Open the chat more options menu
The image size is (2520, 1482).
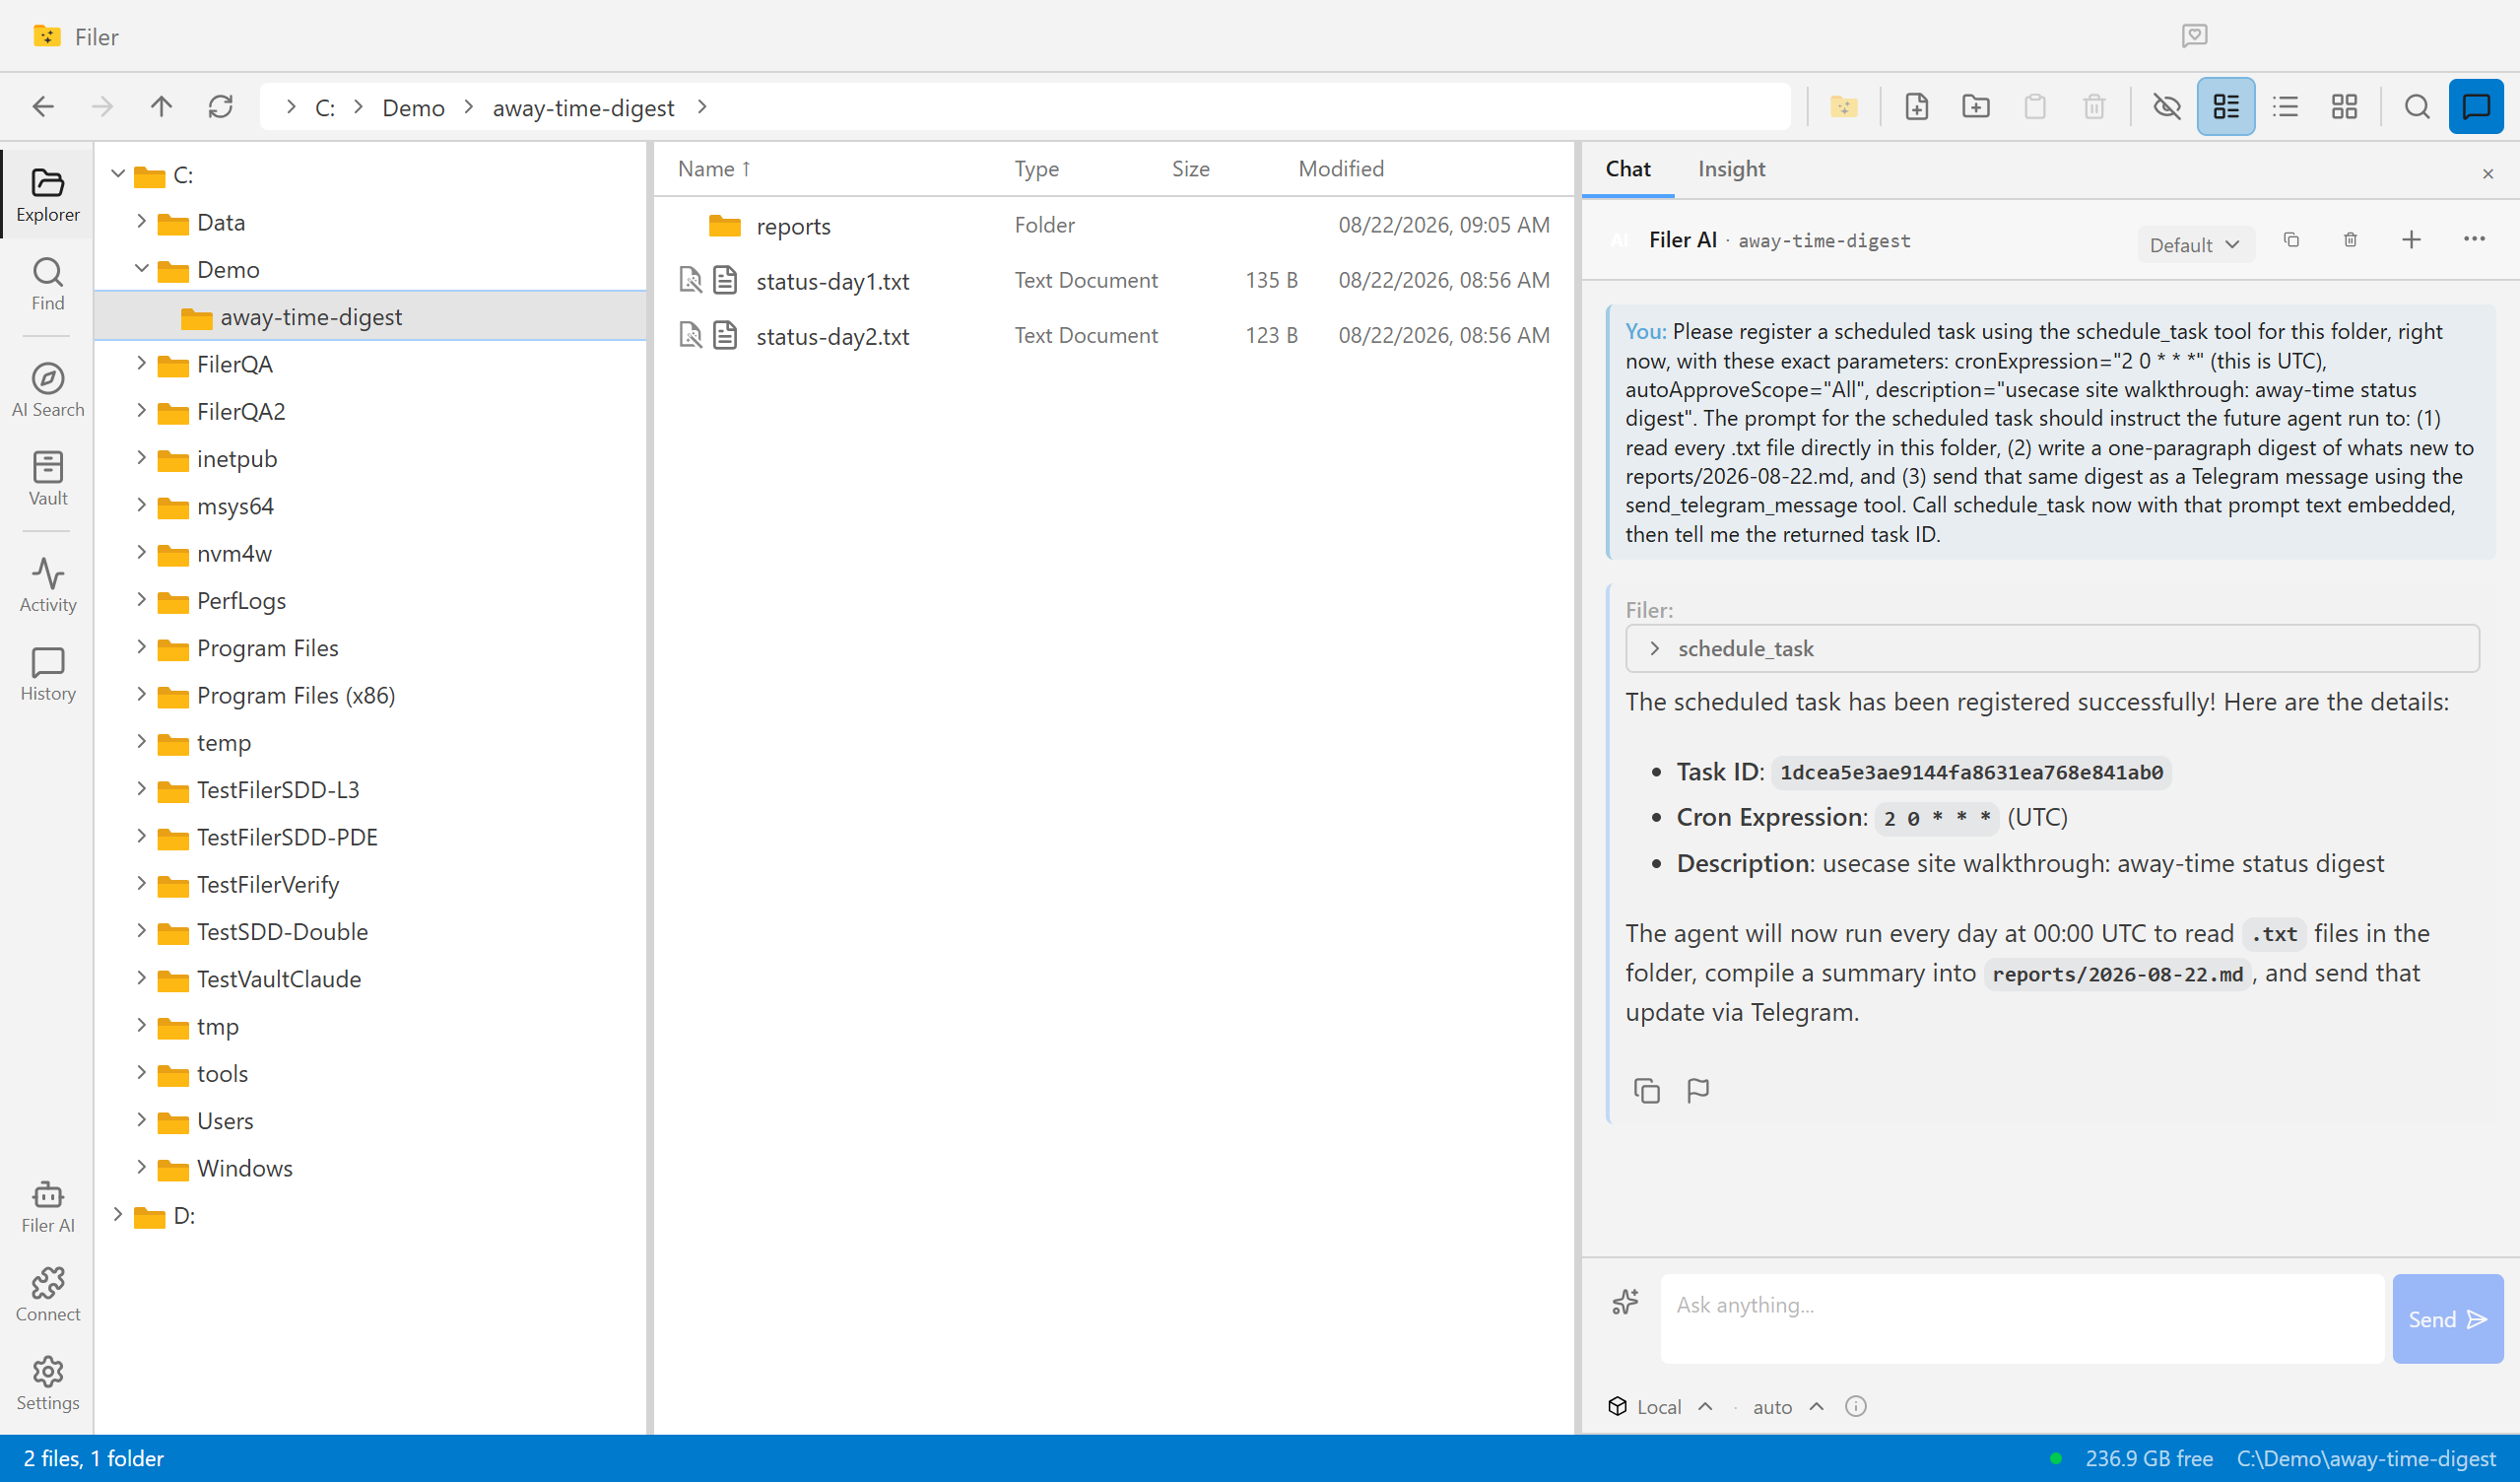(x=2474, y=239)
